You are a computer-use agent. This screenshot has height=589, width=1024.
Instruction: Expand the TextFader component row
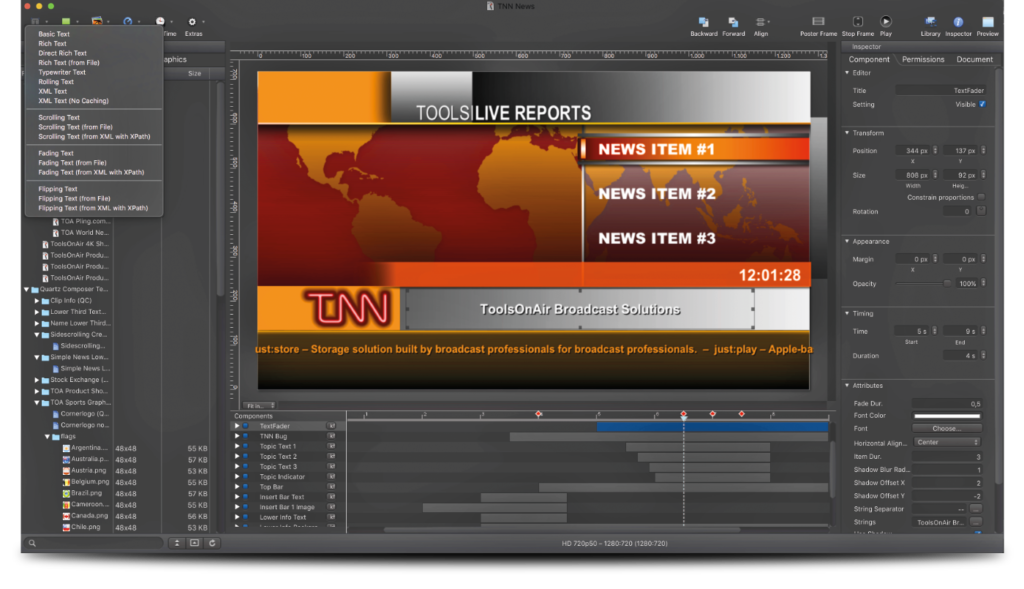point(237,426)
